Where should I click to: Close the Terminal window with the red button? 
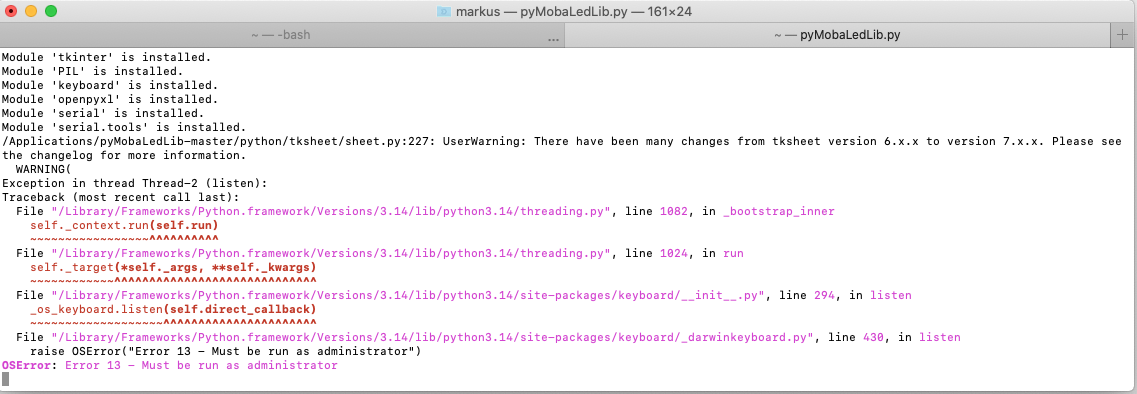[12, 11]
